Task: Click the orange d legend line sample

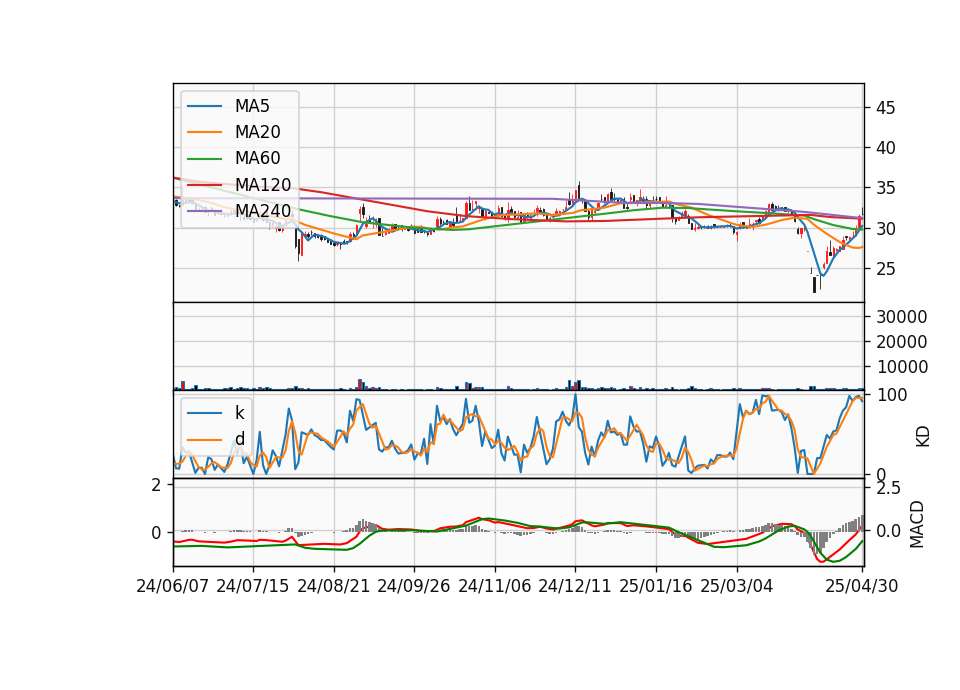Action: [204, 440]
